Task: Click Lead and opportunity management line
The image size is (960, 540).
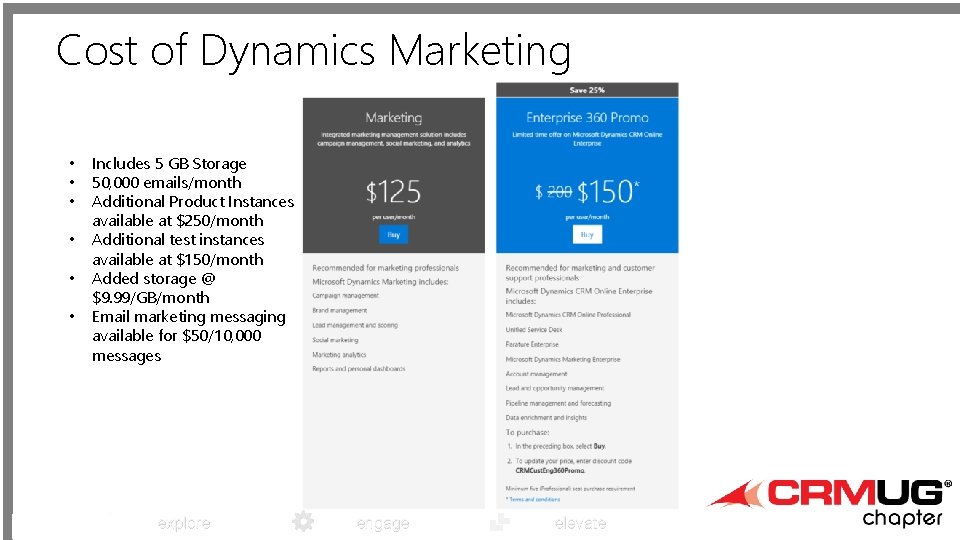Action: pos(555,388)
